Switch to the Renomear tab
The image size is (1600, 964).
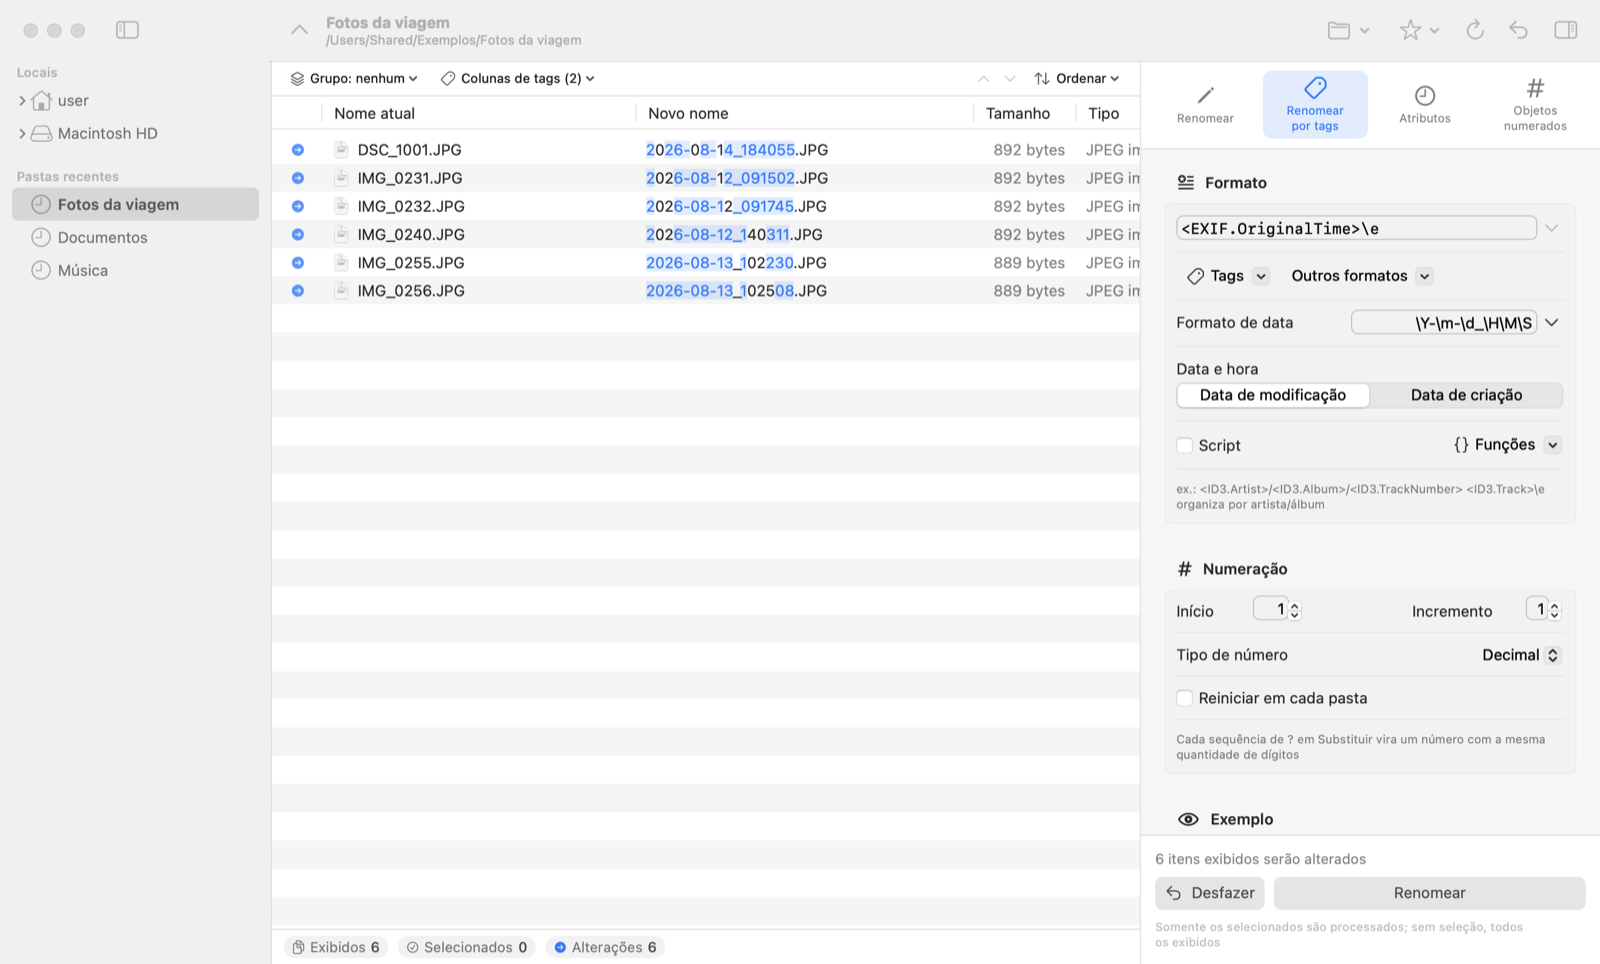(1205, 104)
